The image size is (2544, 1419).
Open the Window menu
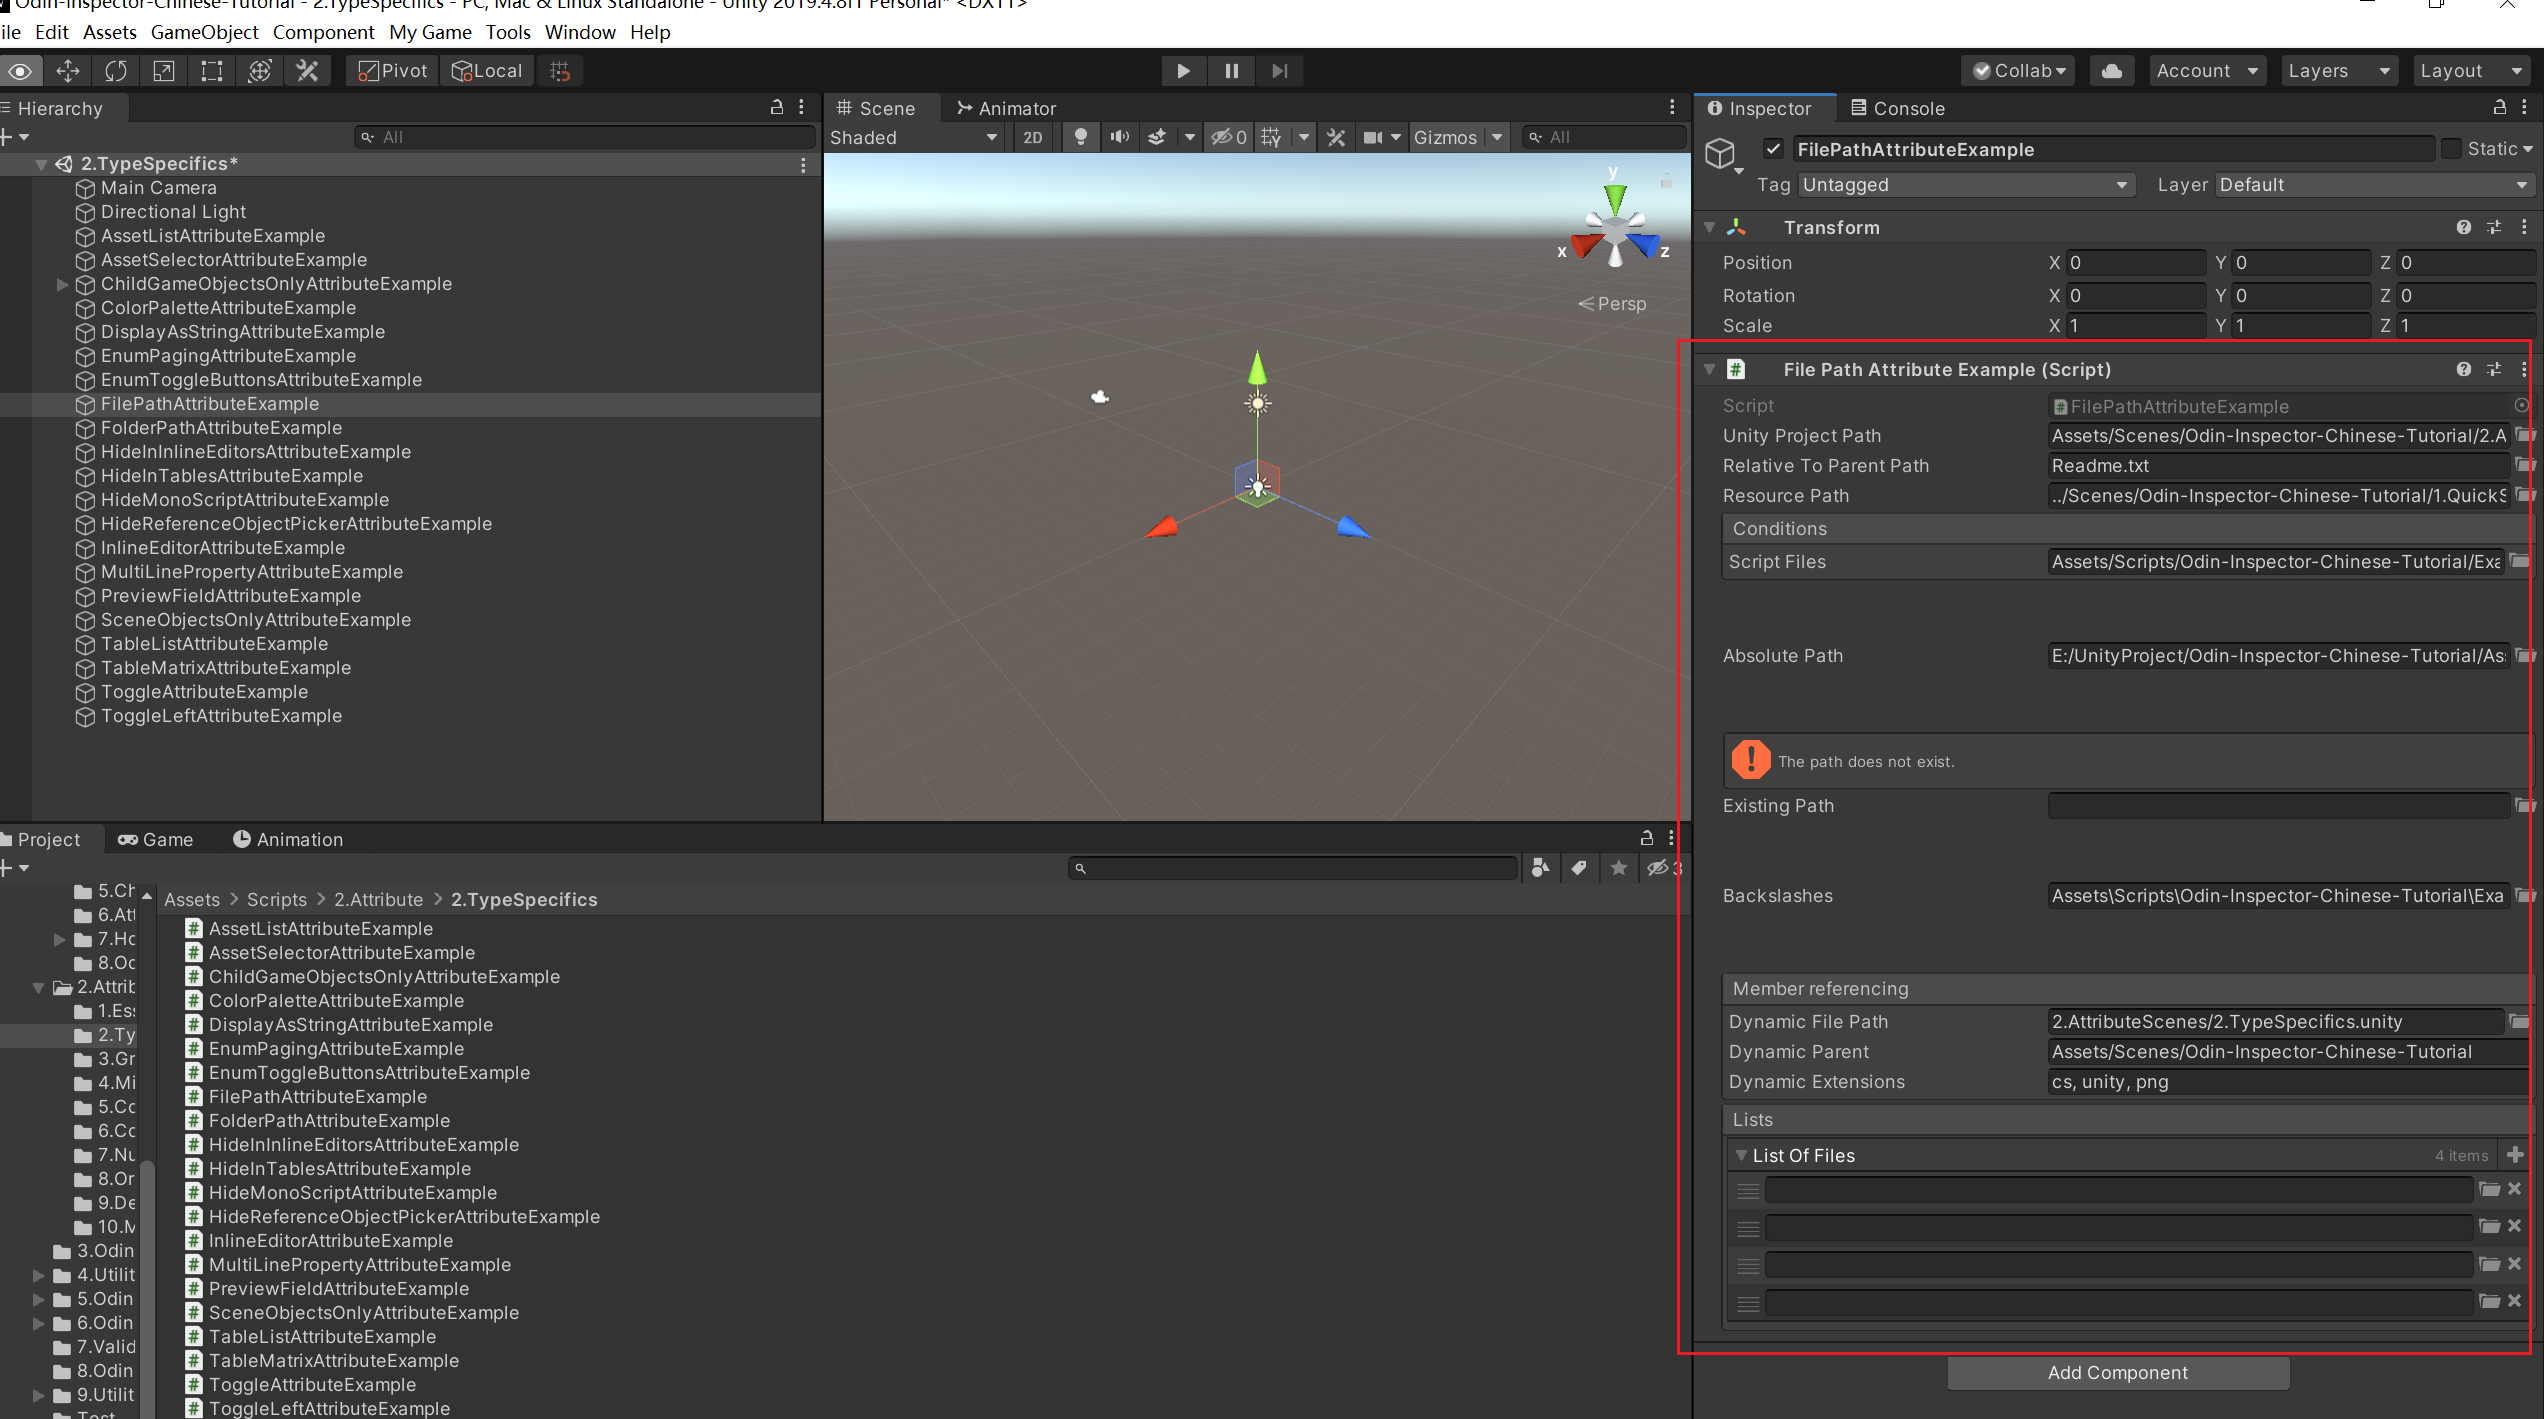pos(580,32)
